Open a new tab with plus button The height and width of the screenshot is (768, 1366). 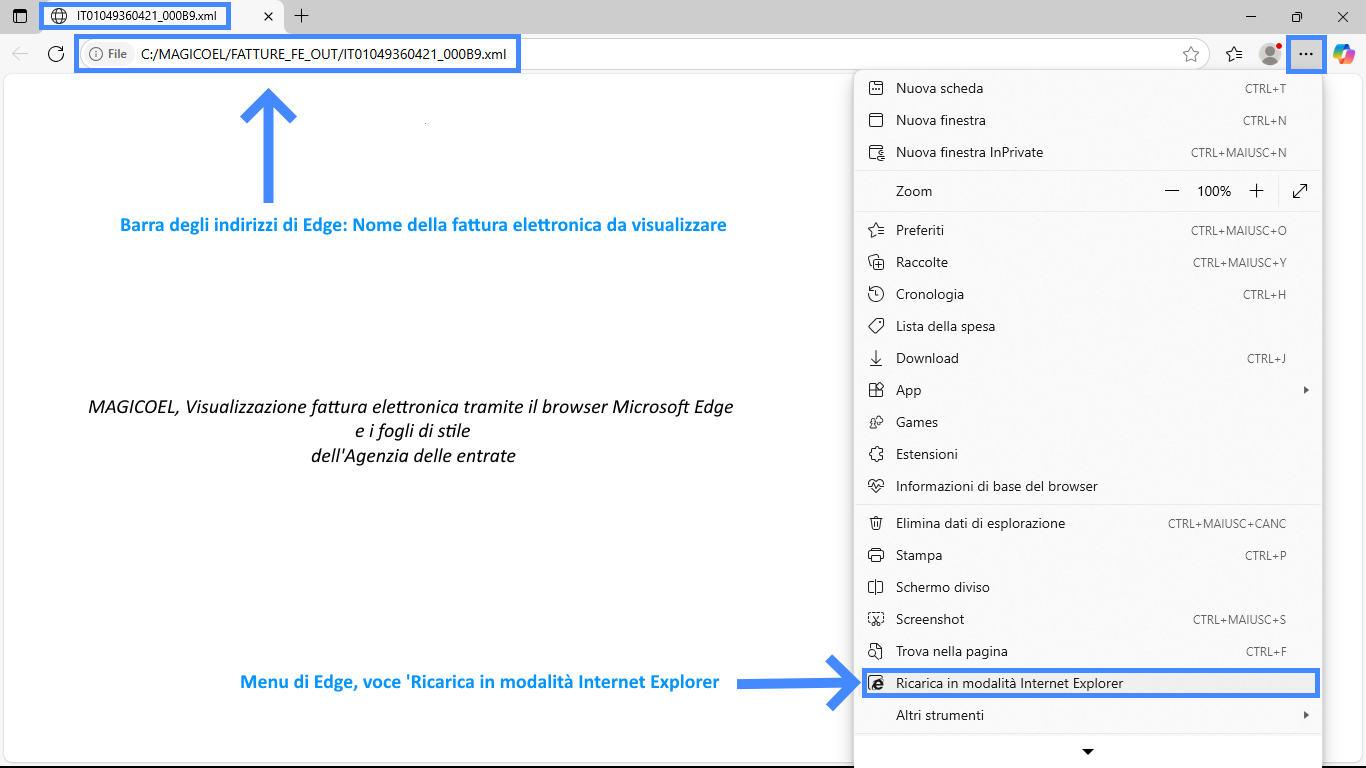click(x=301, y=16)
